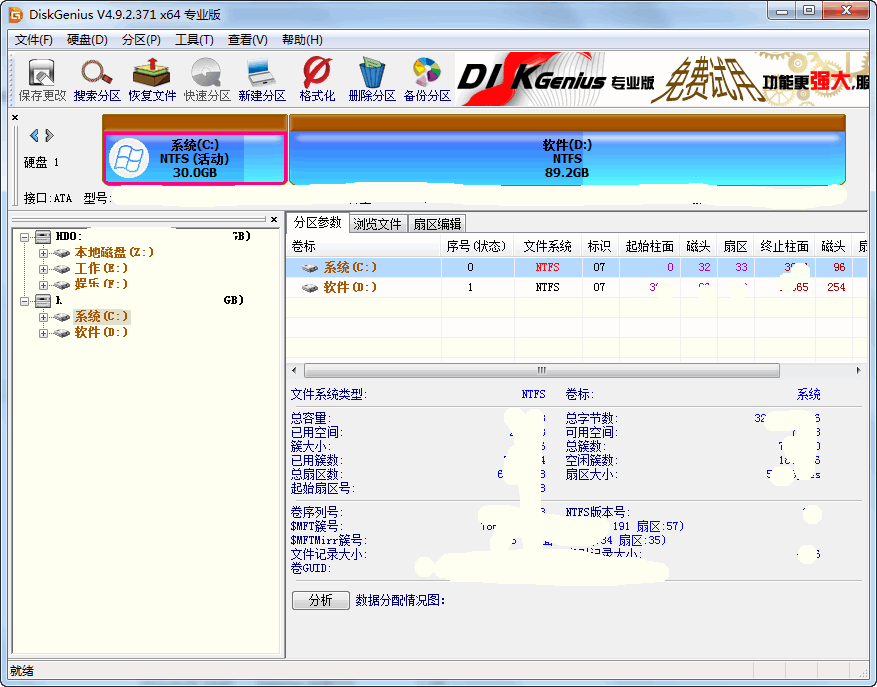Viewport: 877px width, 687px height.
Task: Select the 软件(D:) partition in the disk map
Action: point(567,155)
